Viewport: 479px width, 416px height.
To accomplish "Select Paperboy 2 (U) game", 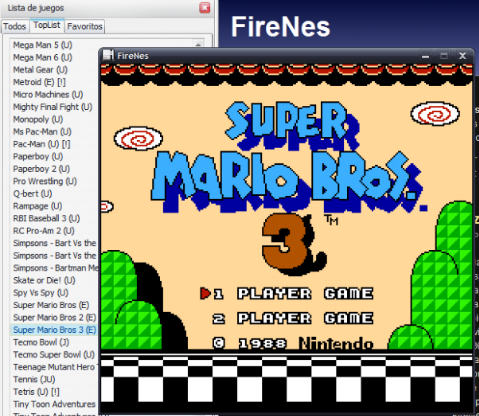I will pos(41,169).
